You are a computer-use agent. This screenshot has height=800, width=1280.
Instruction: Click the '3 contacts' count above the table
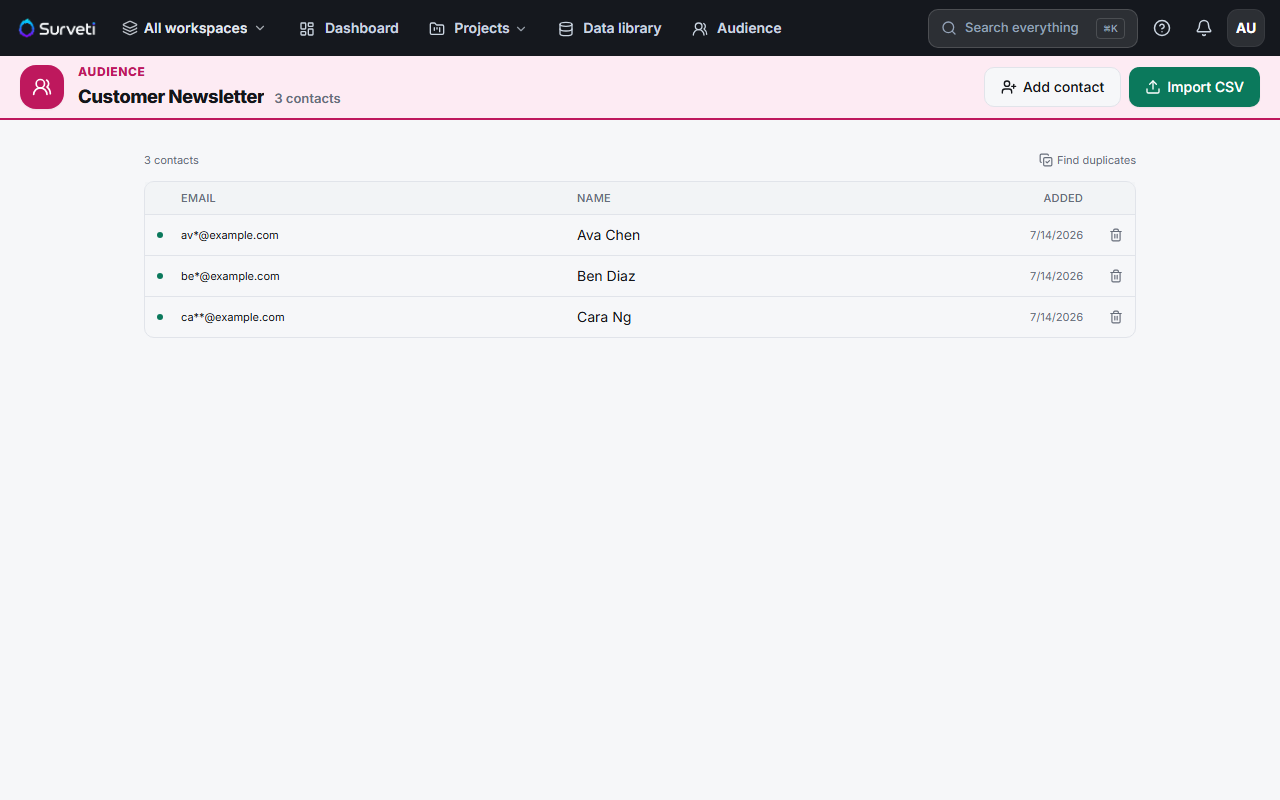click(x=171, y=160)
